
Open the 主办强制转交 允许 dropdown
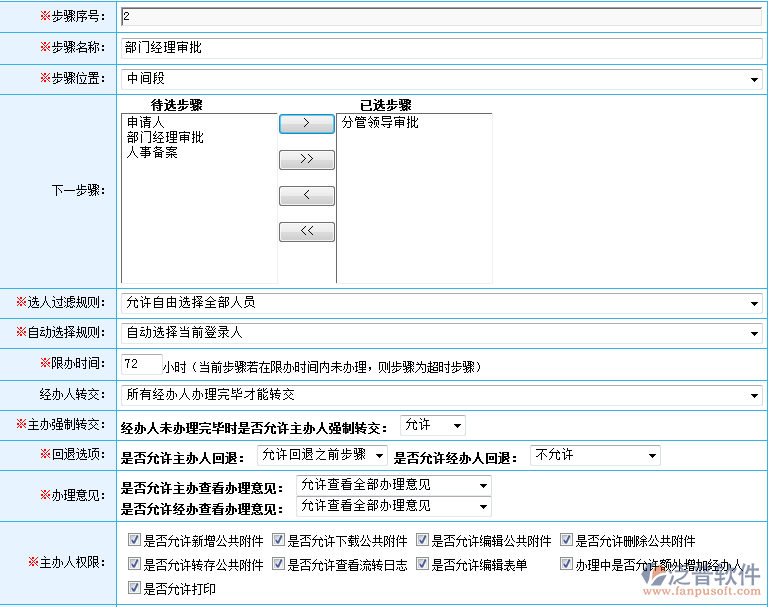pos(432,426)
